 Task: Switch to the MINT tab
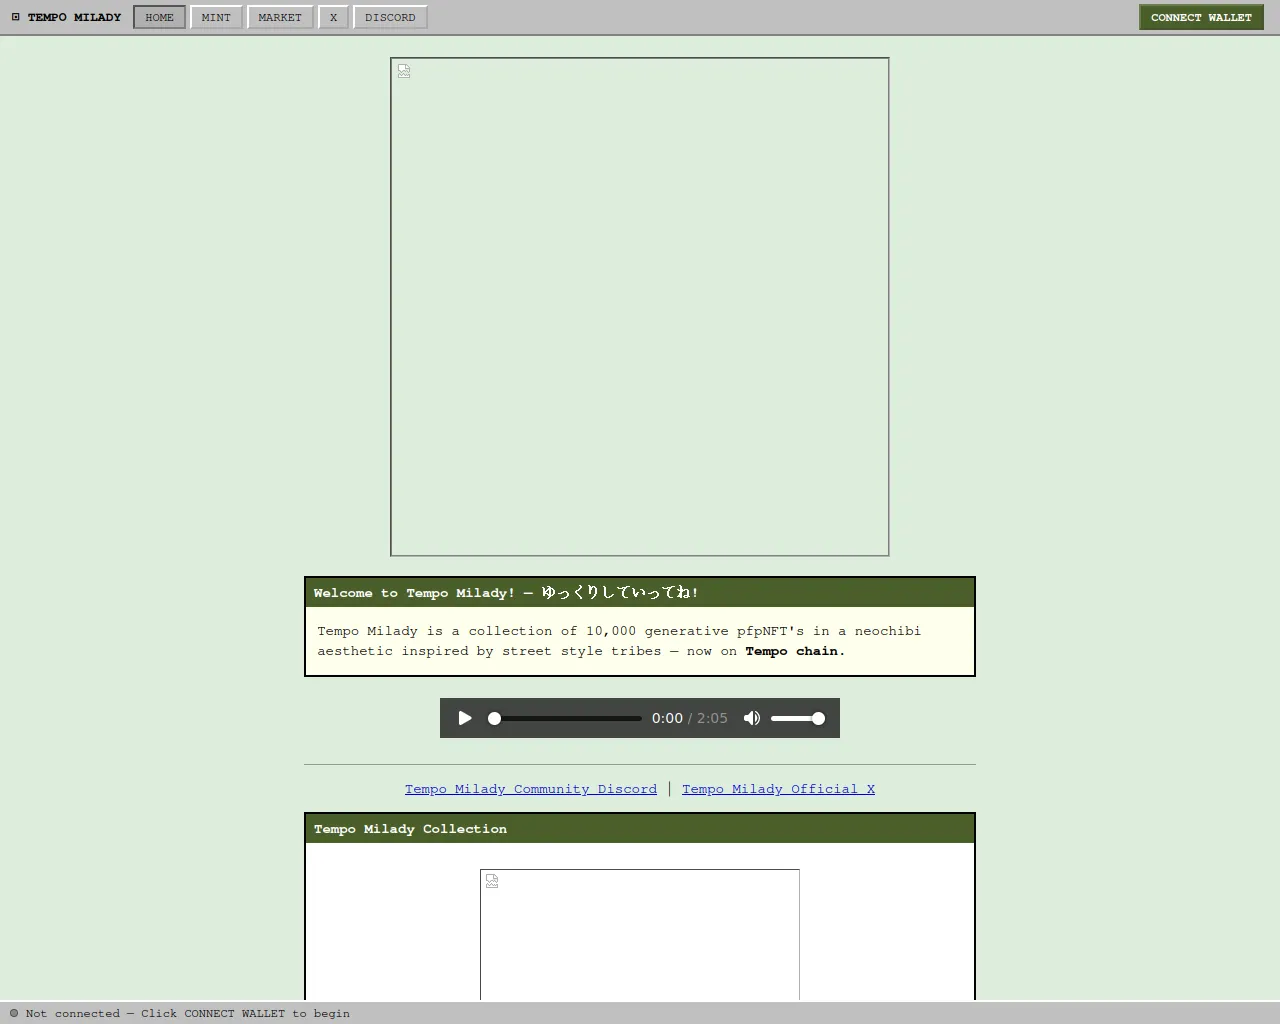(216, 17)
